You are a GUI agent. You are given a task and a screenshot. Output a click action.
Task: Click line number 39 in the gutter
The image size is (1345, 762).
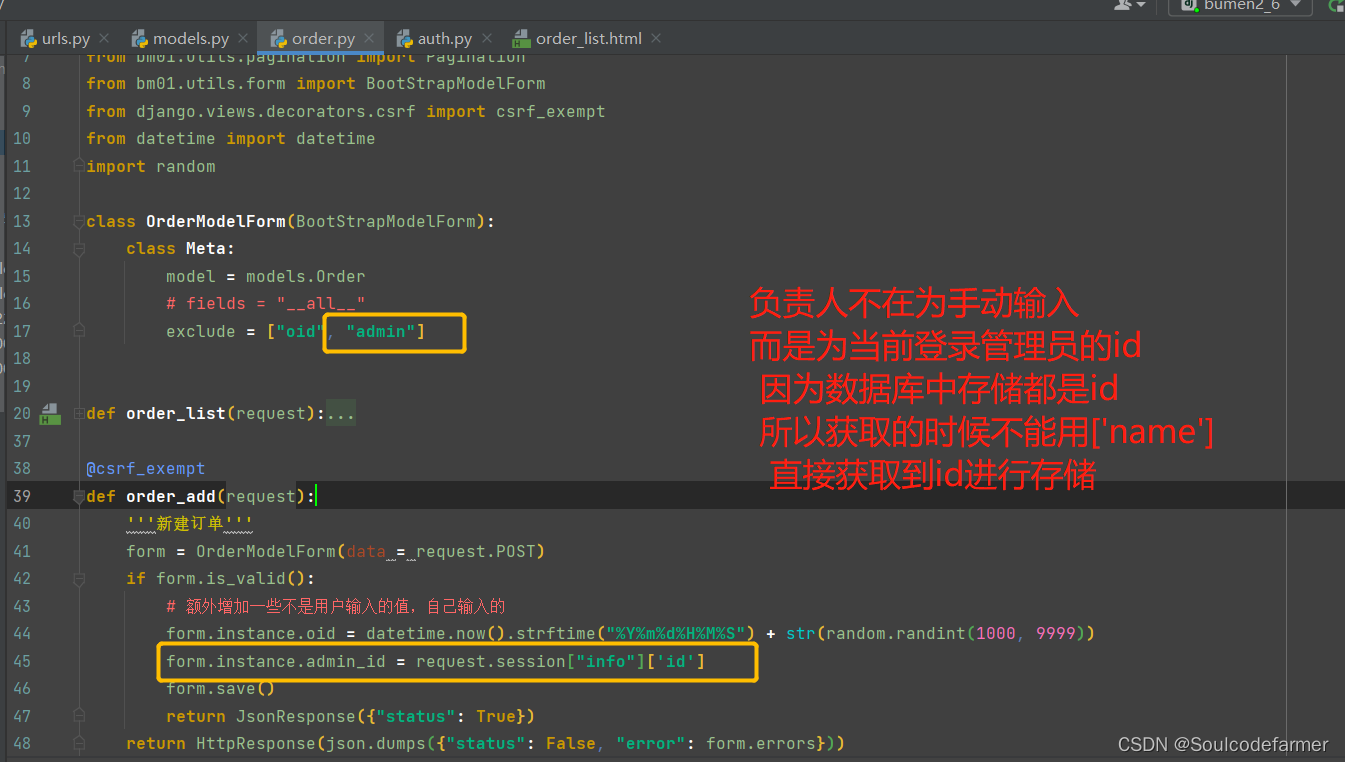[x=22, y=497]
